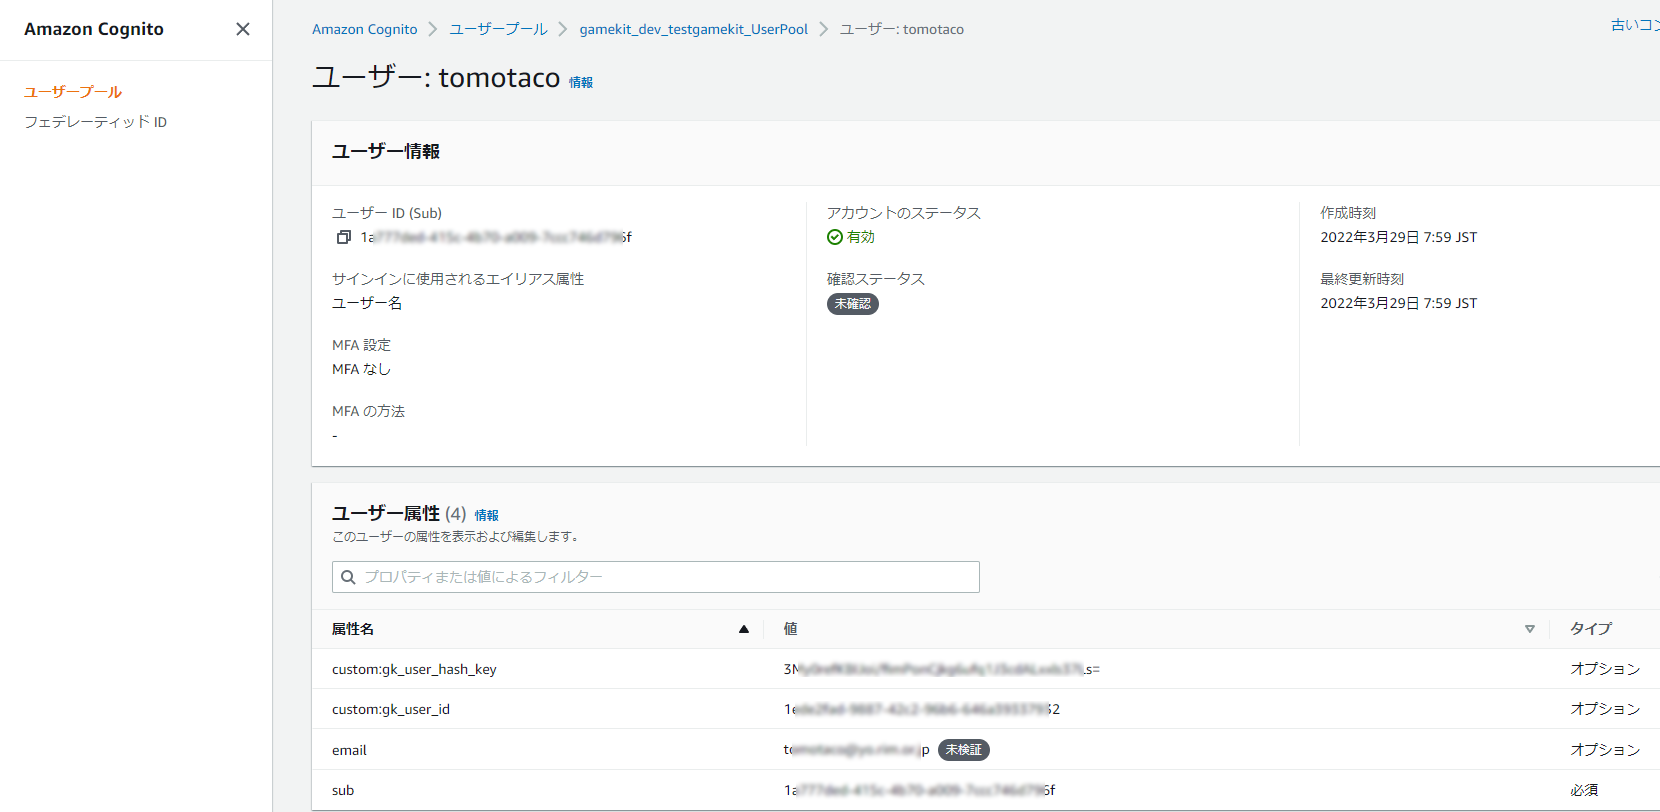Click the search icon in the attribute filter
1660x812 pixels.
pos(348,577)
